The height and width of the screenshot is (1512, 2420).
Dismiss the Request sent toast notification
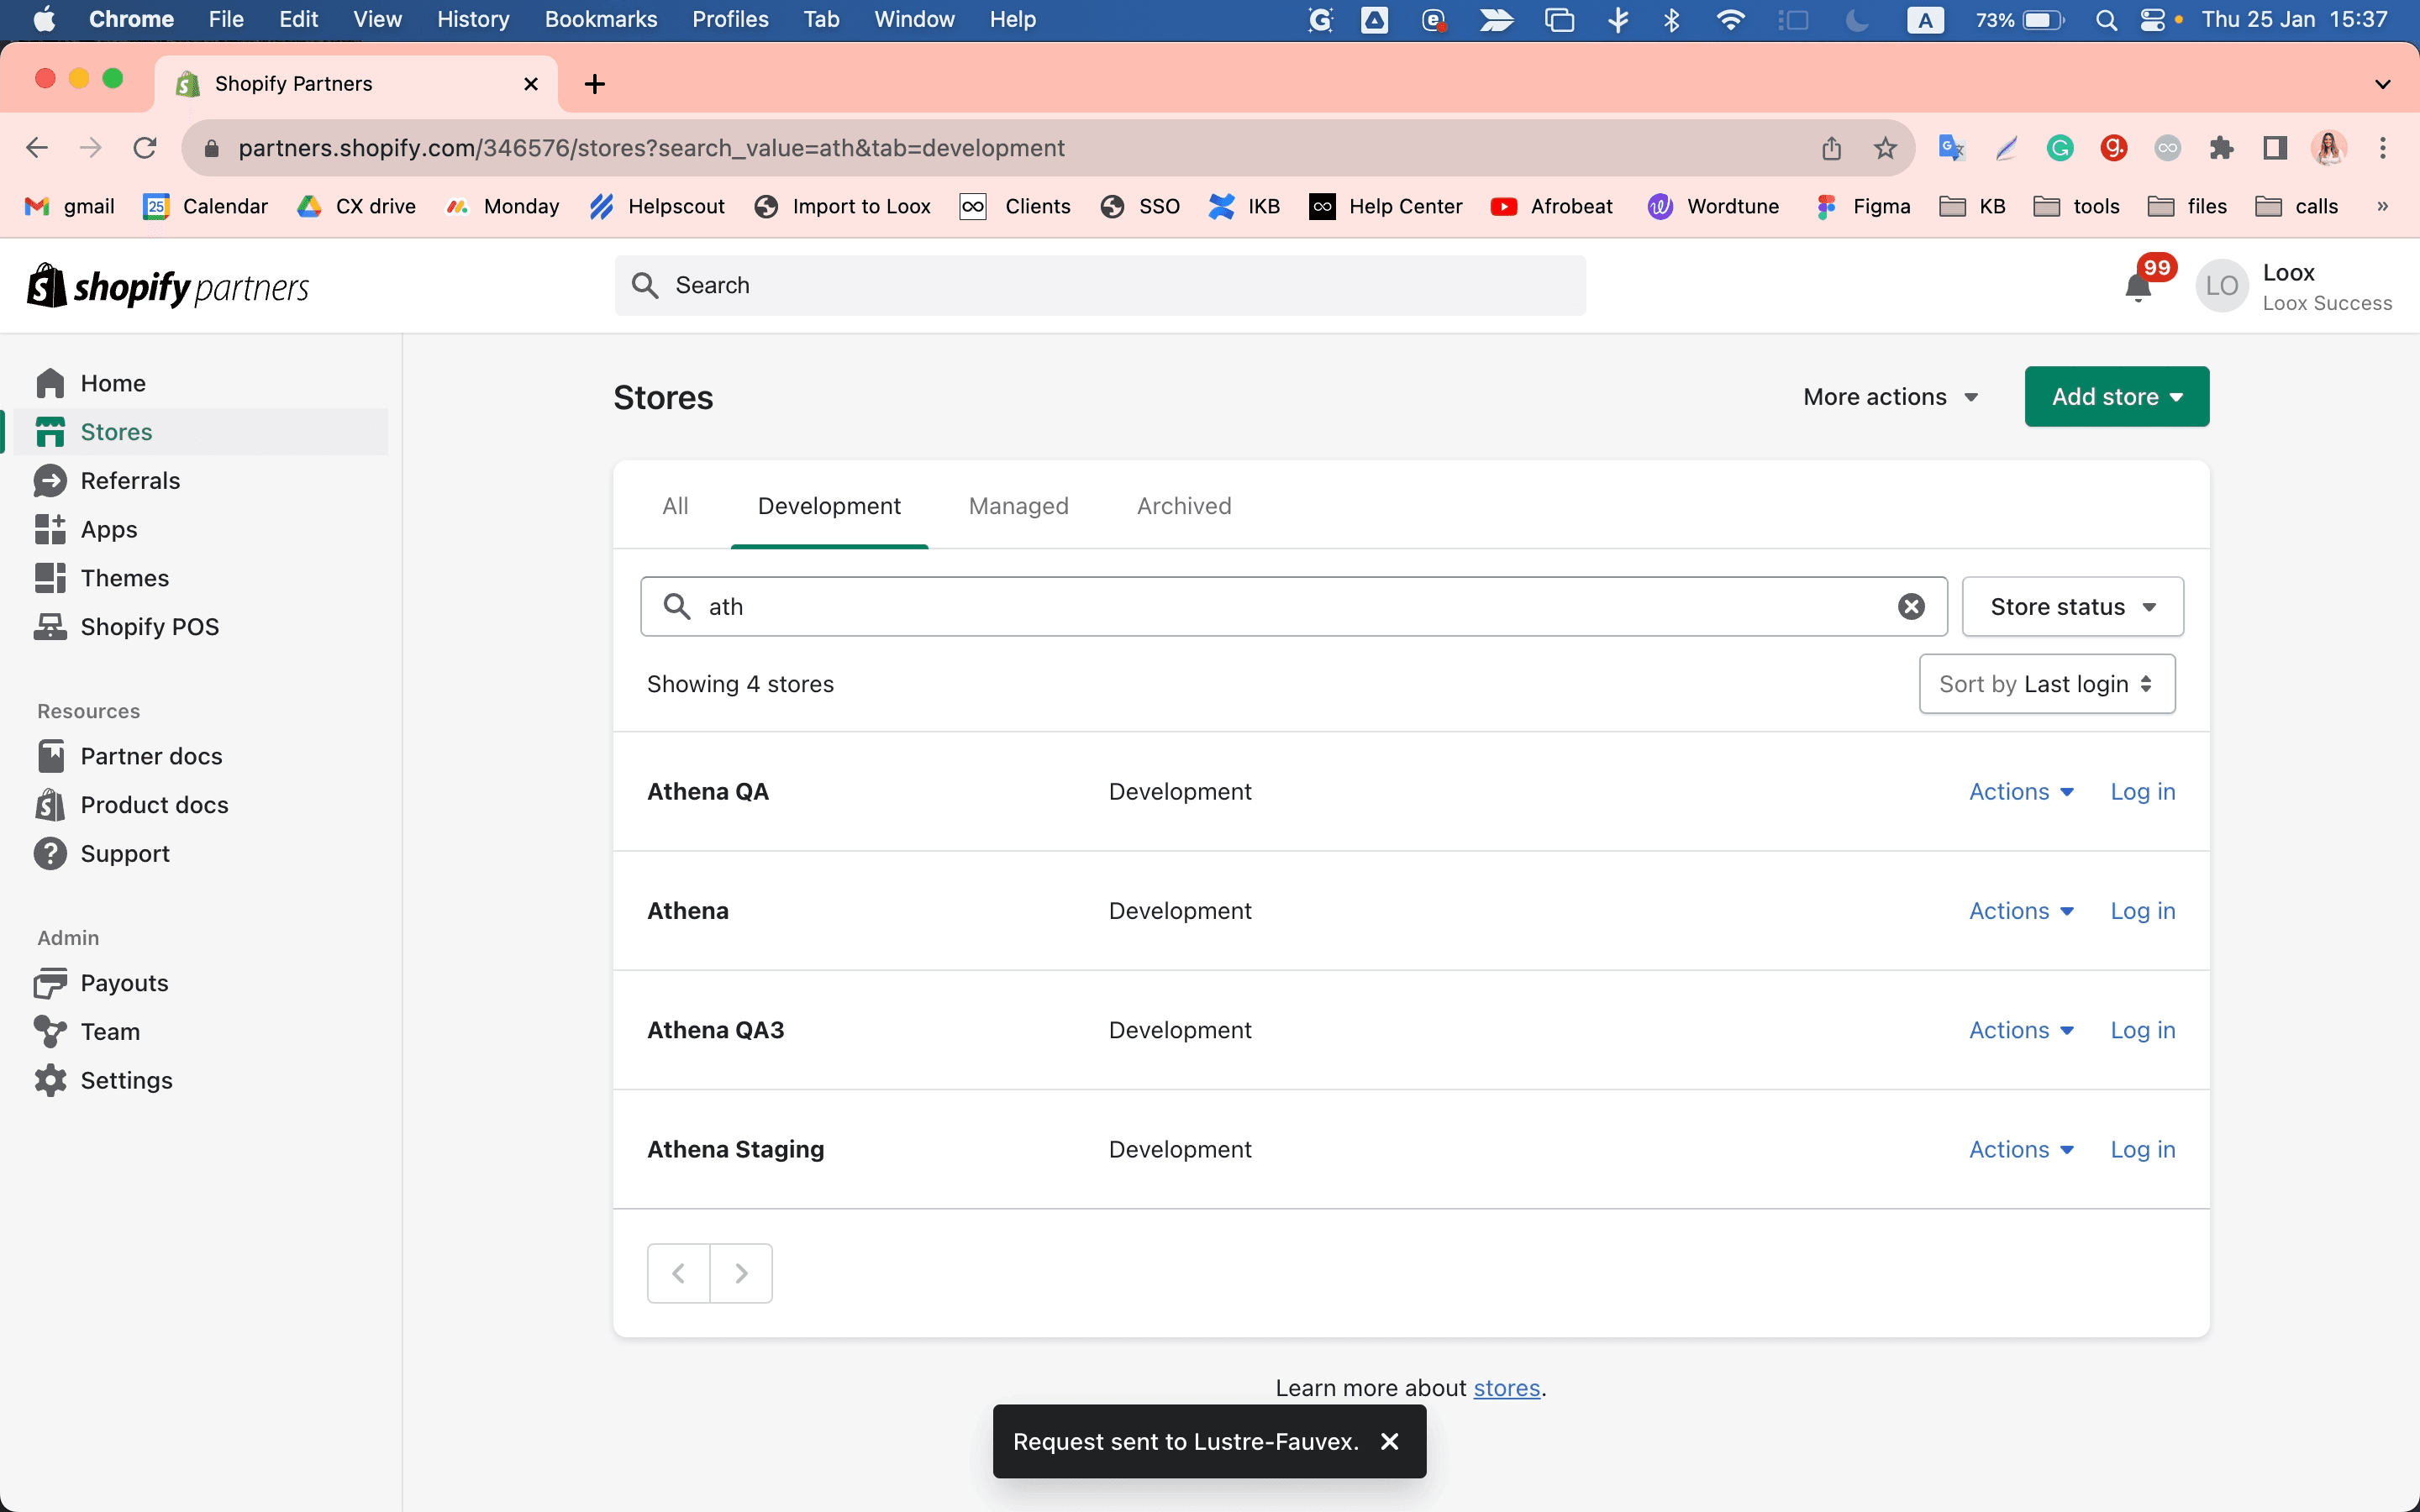(1389, 1441)
